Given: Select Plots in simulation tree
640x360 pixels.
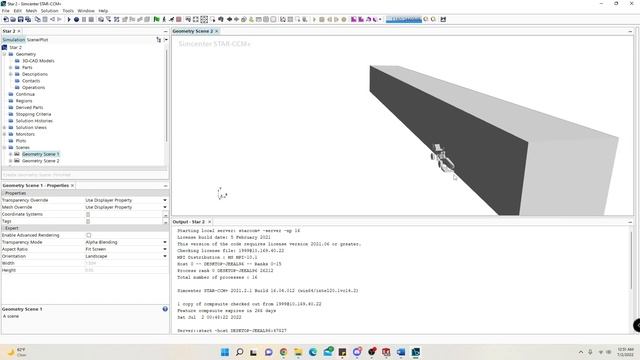Looking at the screenshot, I should [21, 141].
